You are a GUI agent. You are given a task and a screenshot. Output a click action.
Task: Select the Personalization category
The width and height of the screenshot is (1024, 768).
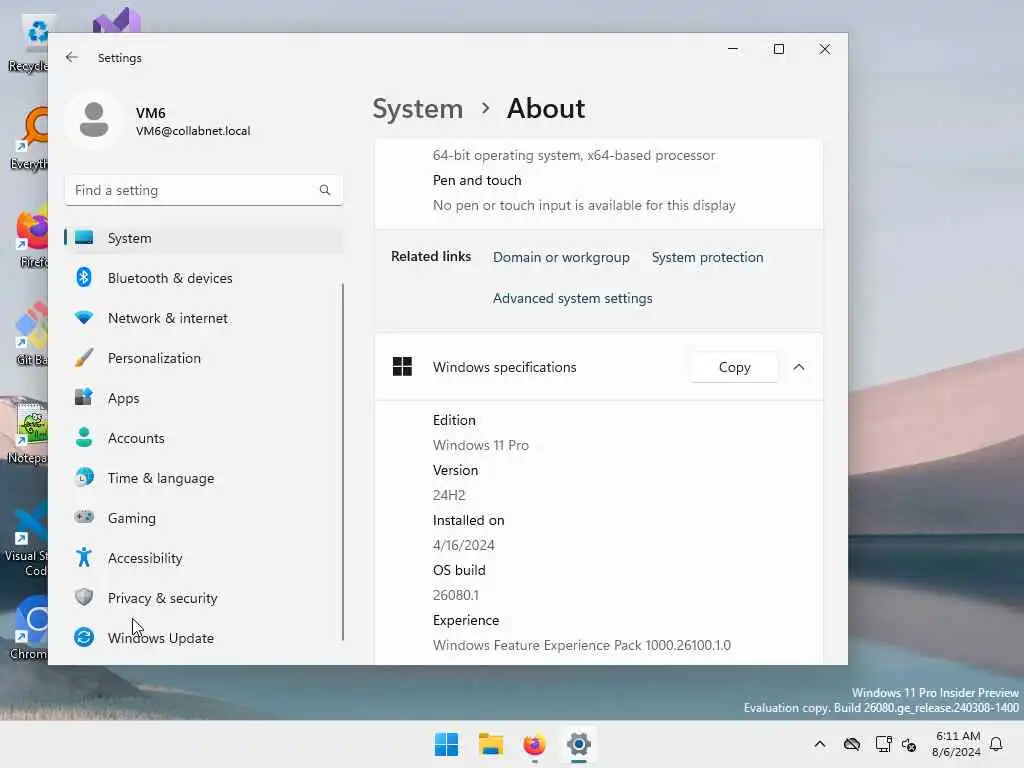[x=204, y=358]
